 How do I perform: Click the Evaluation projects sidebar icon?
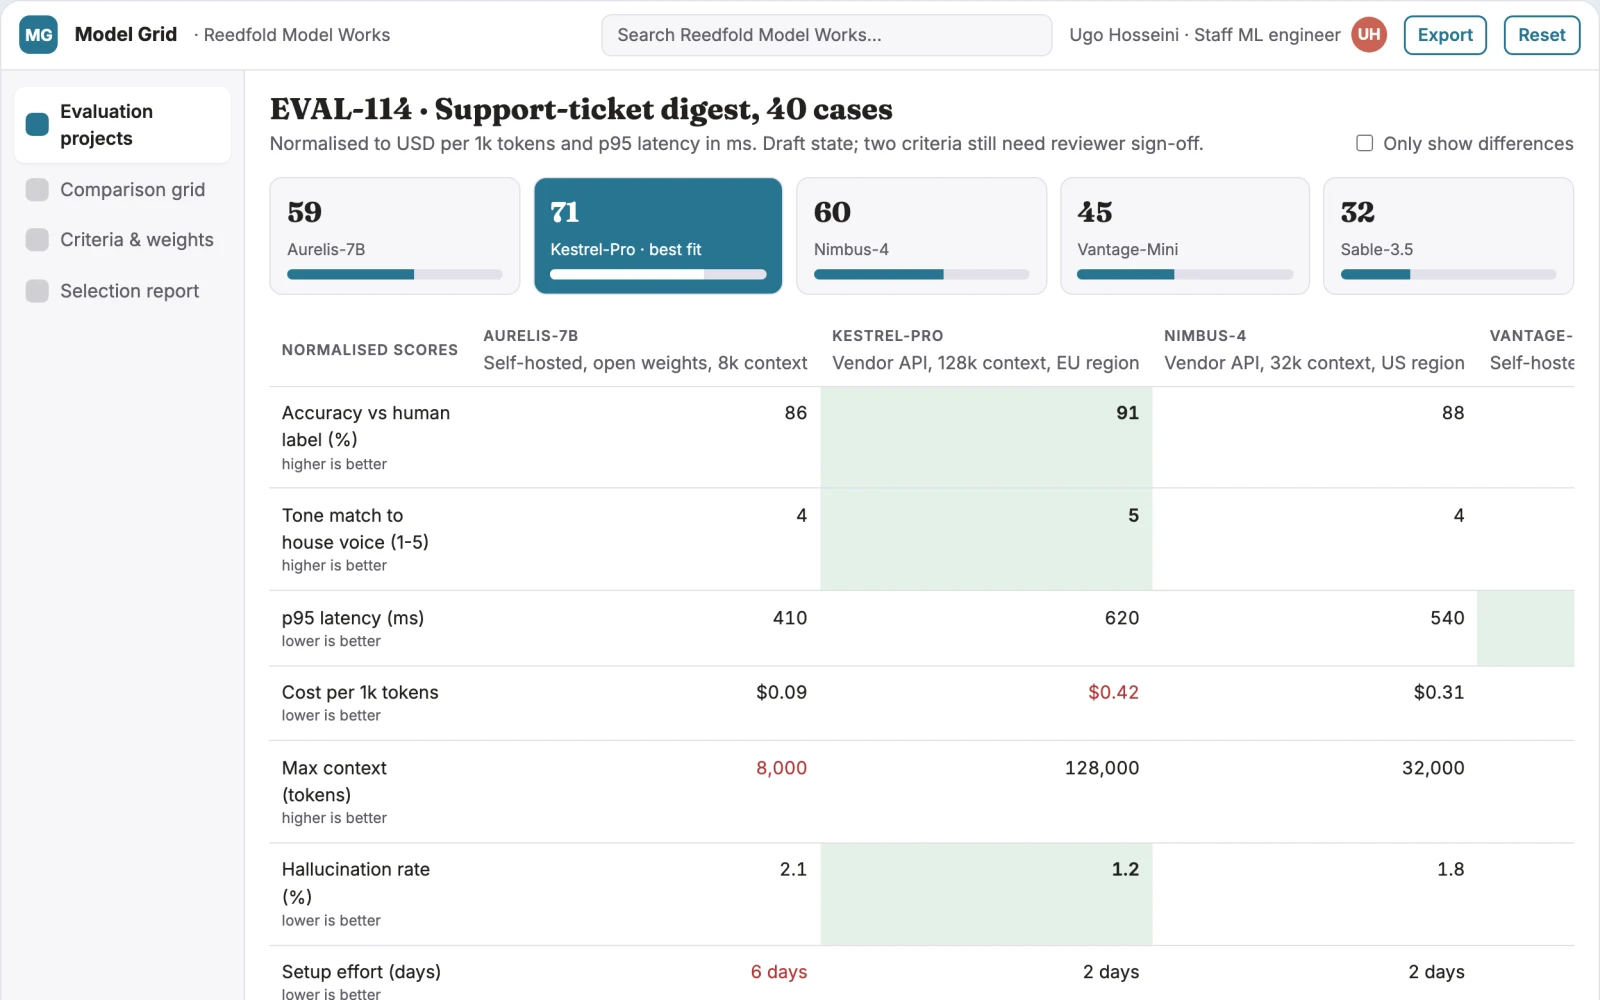pyautogui.click(x=37, y=125)
